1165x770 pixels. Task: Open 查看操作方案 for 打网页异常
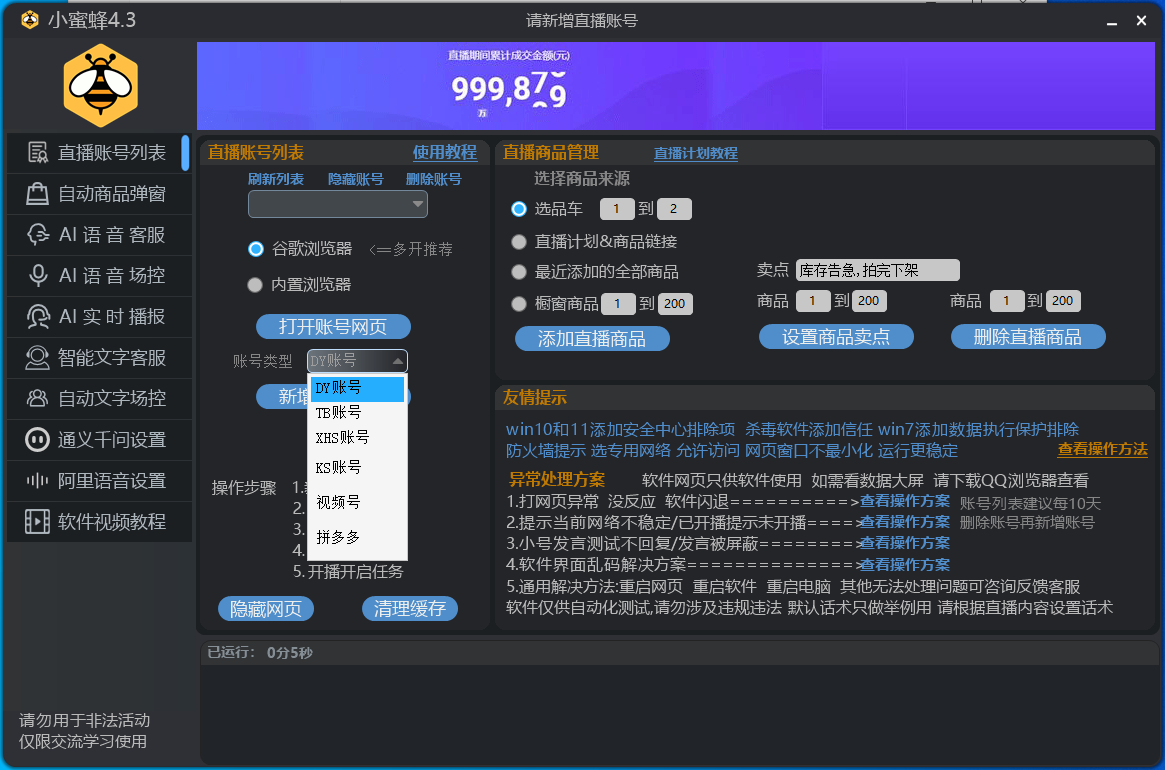coord(905,501)
